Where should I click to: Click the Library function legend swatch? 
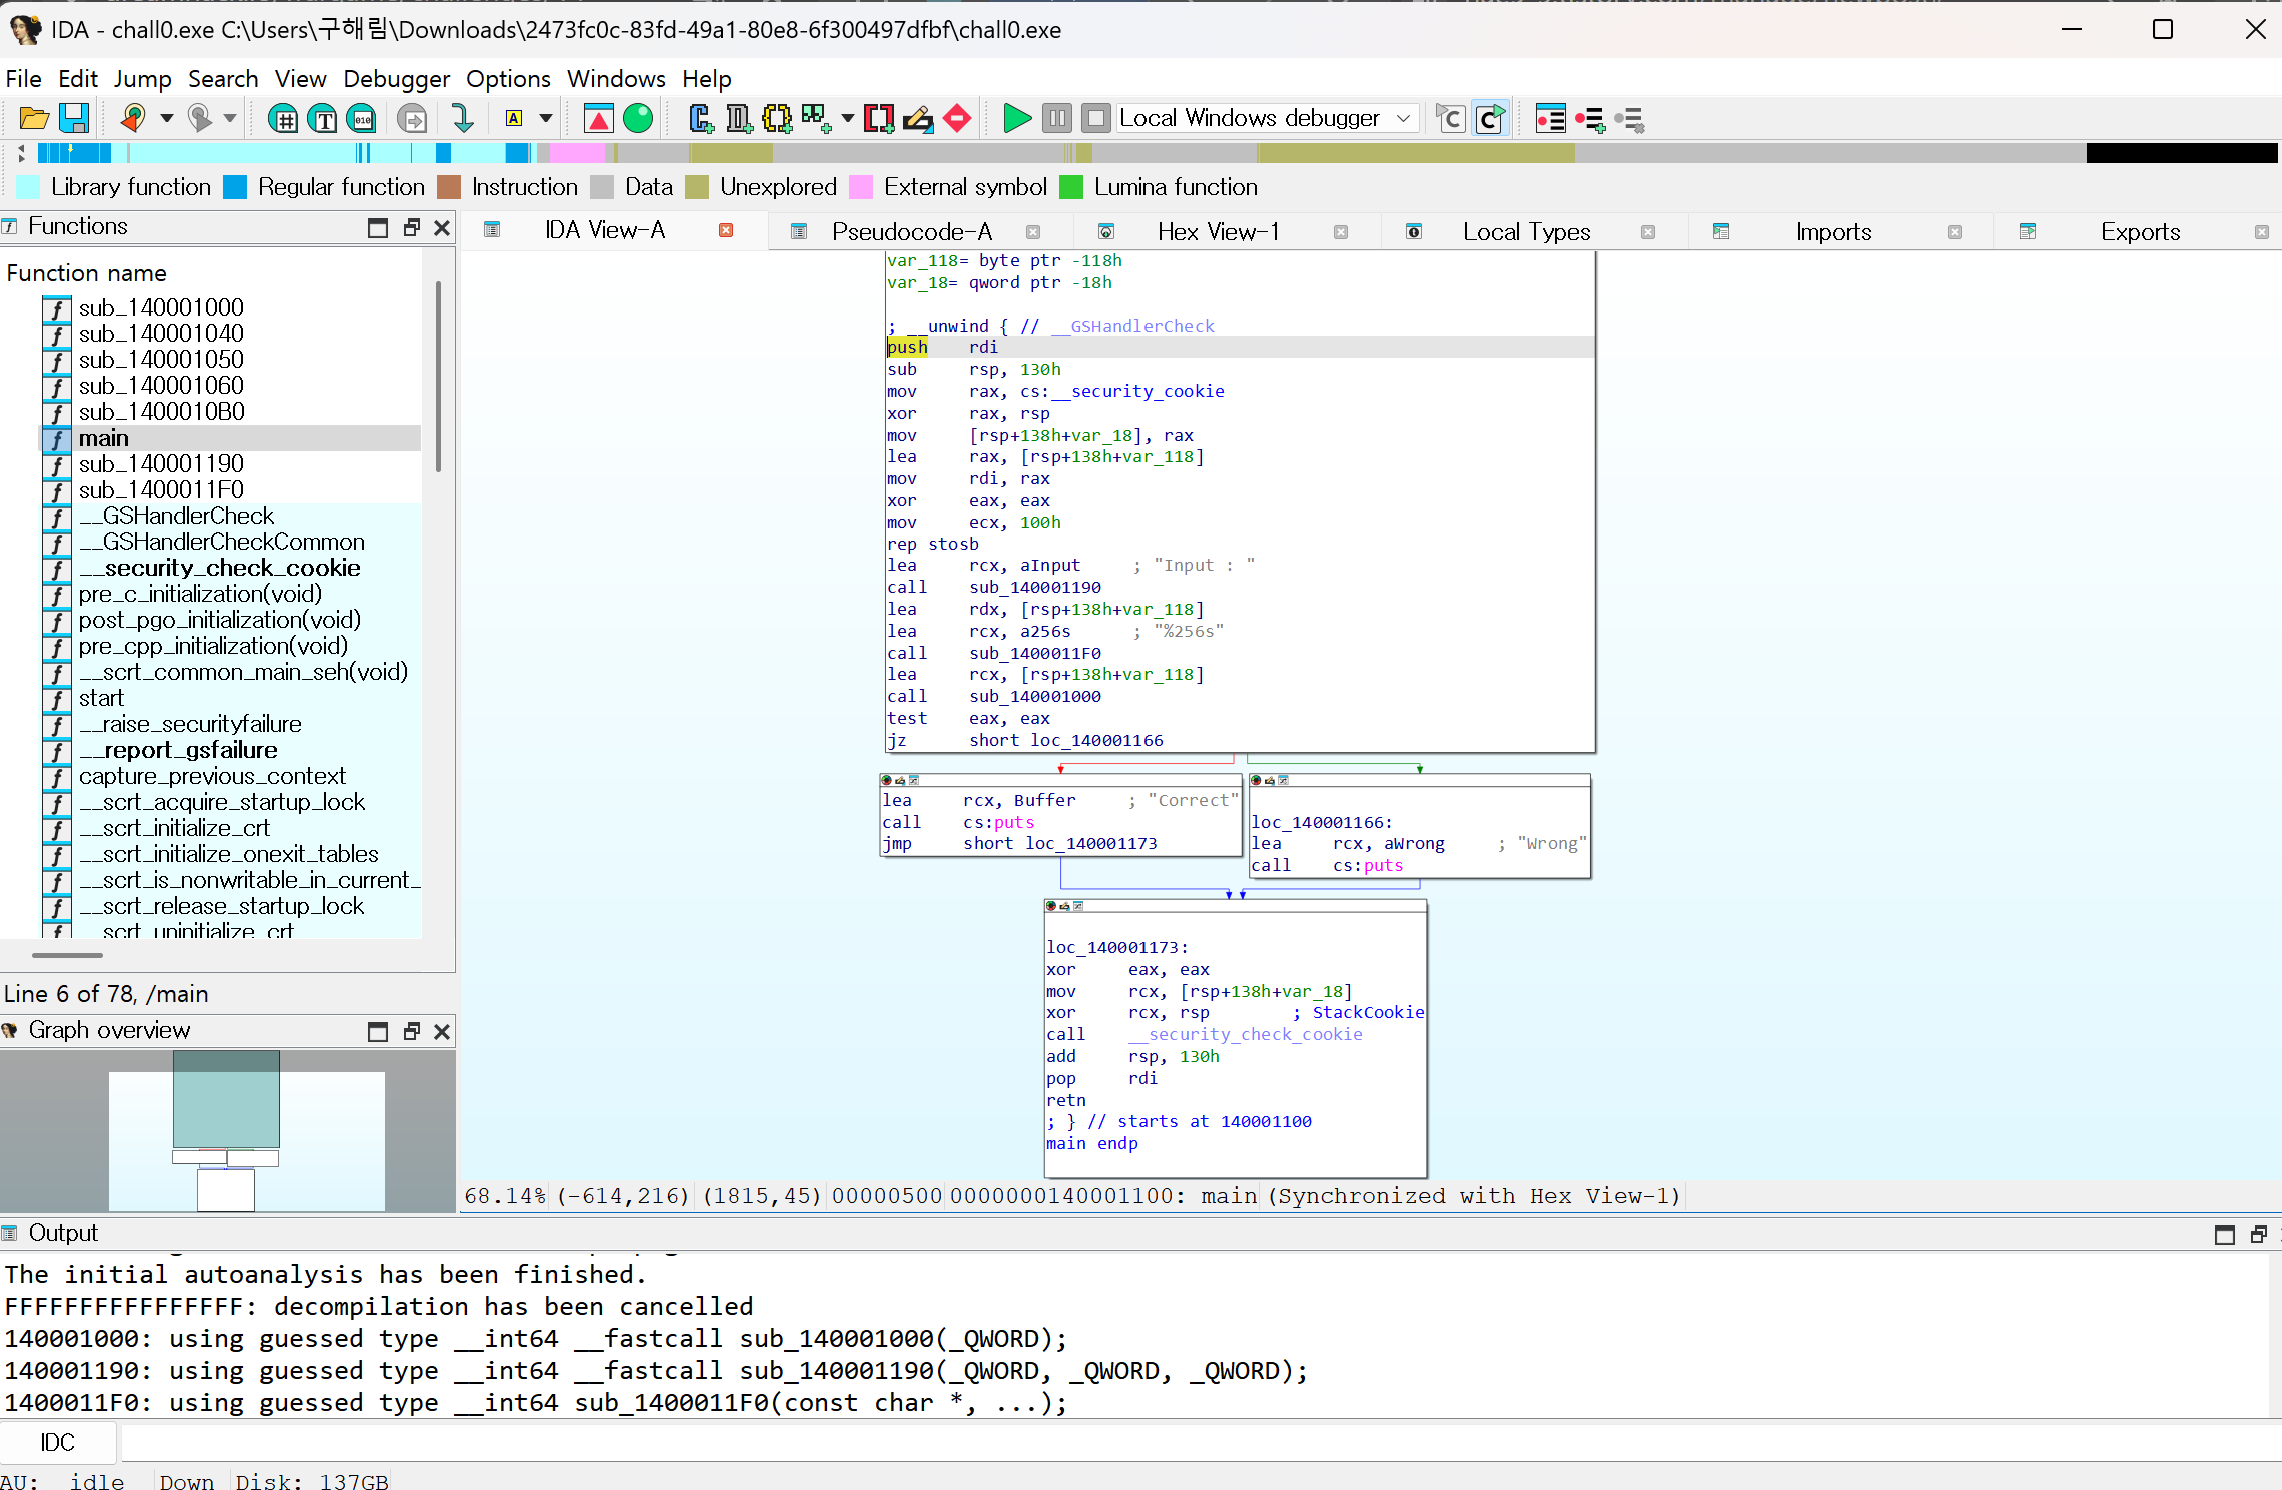pos(28,188)
